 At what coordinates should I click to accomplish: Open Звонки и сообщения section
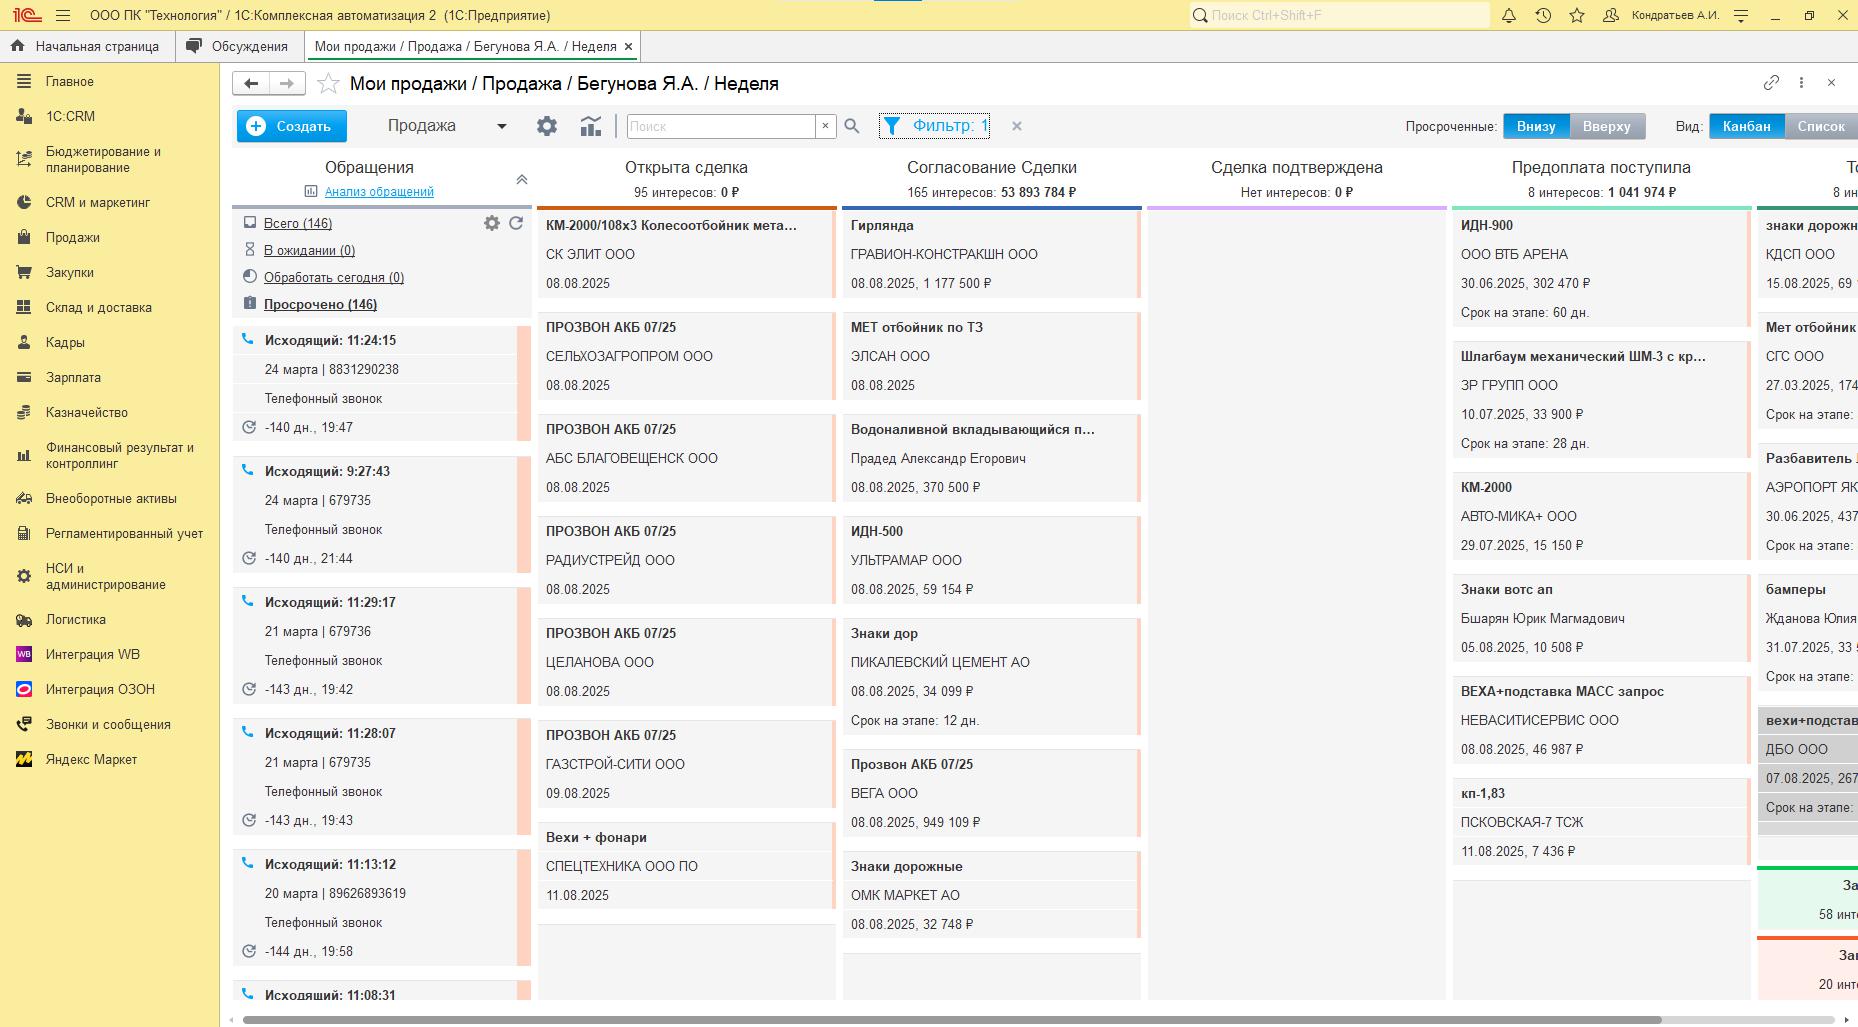[108, 724]
